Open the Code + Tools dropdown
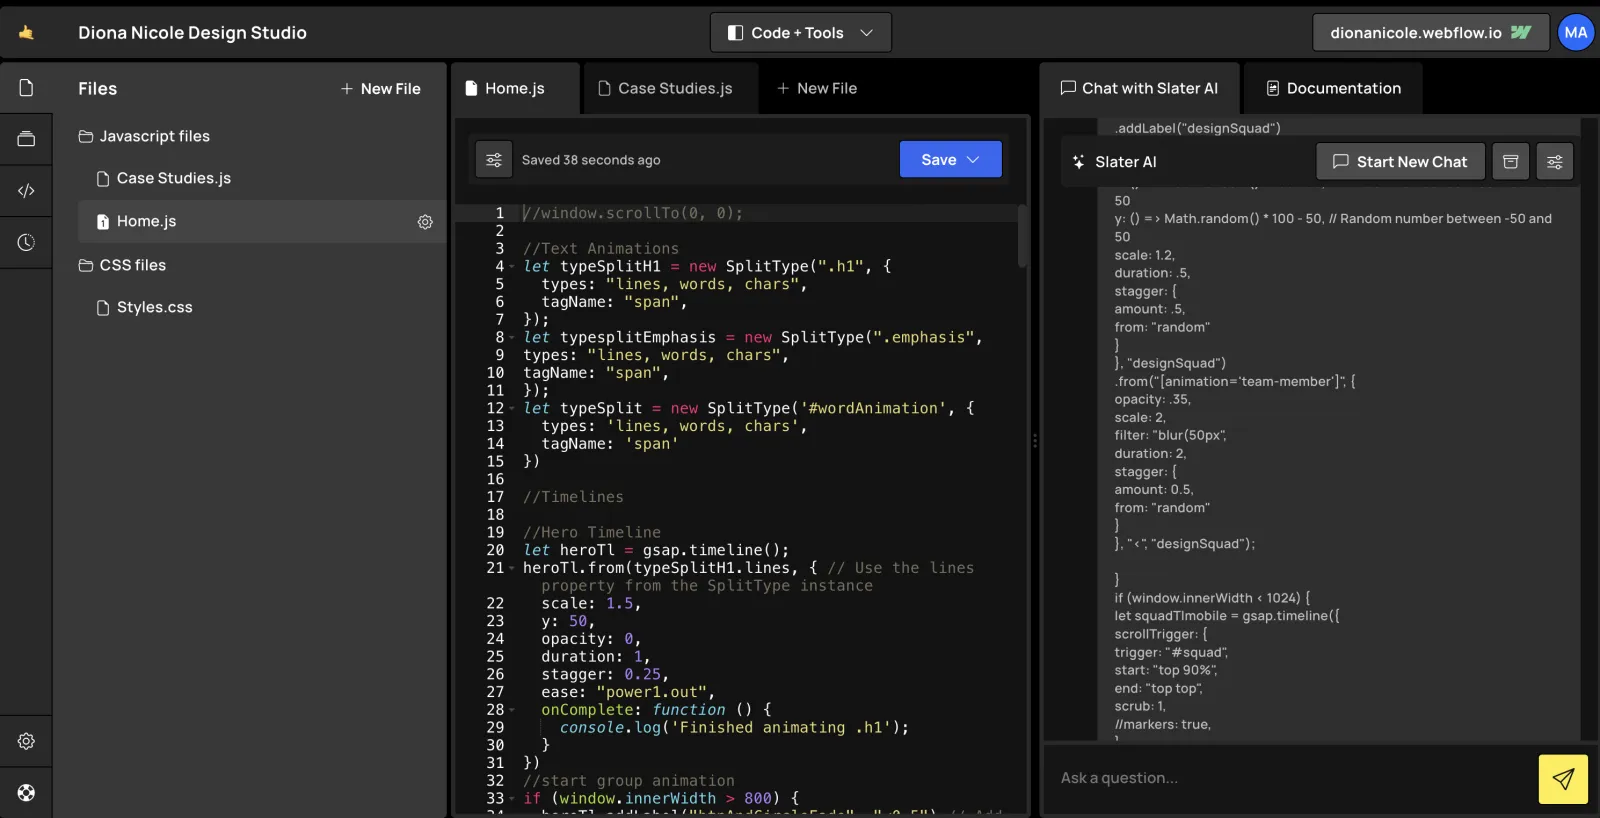Screen dimensions: 1600x818 click(x=801, y=33)
